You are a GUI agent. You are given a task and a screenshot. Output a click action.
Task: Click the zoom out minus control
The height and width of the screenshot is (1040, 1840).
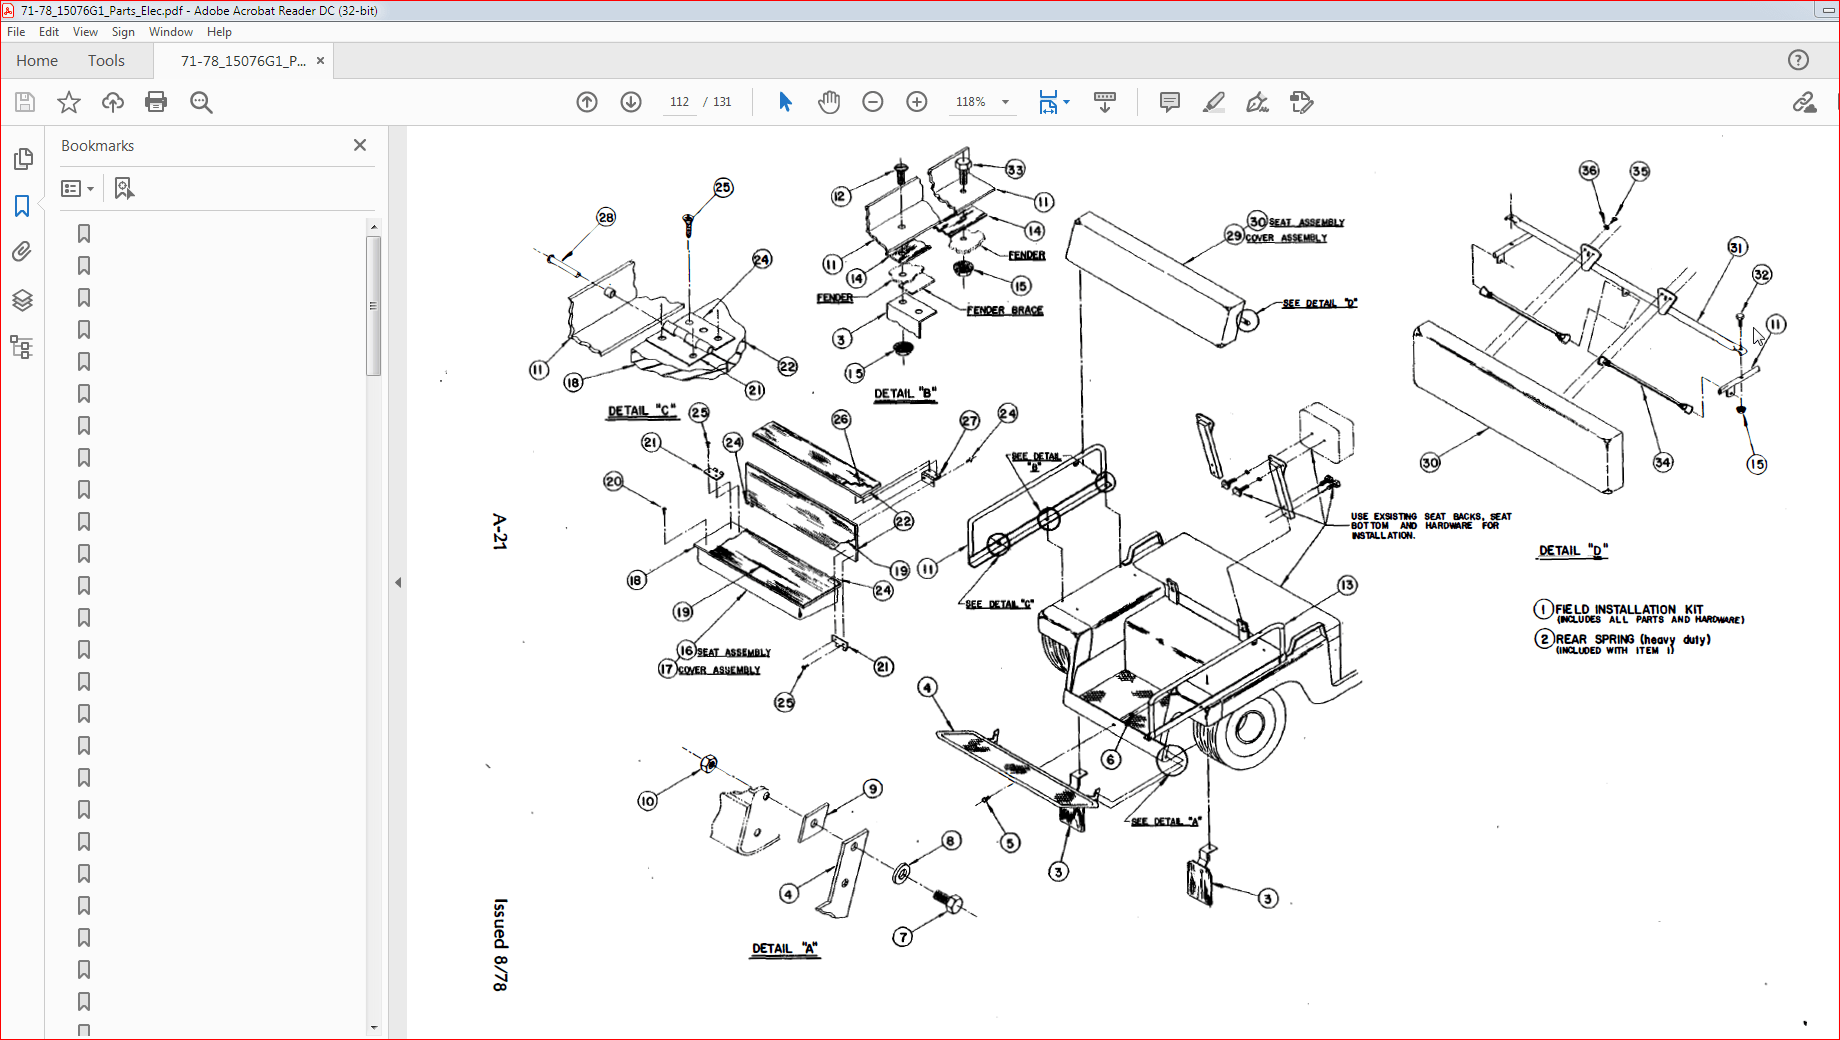tap(872, 101)
